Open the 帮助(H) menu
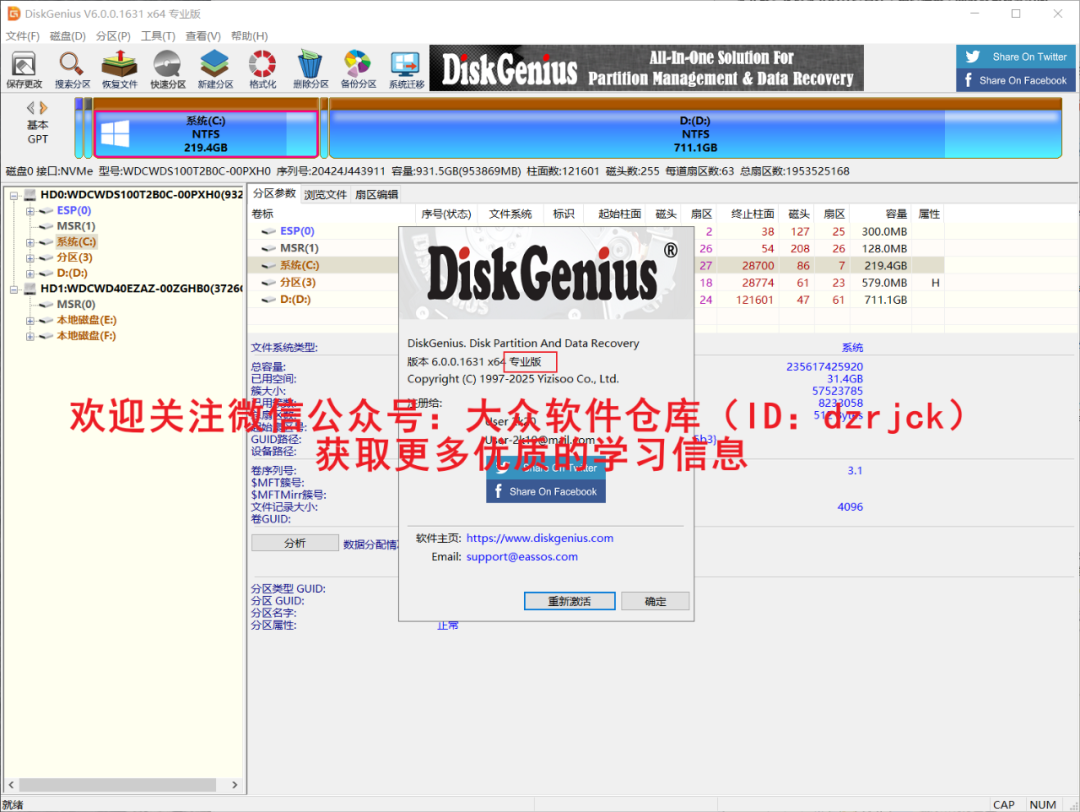Viewport: 1080px width, 812px height. coord(249,36)
